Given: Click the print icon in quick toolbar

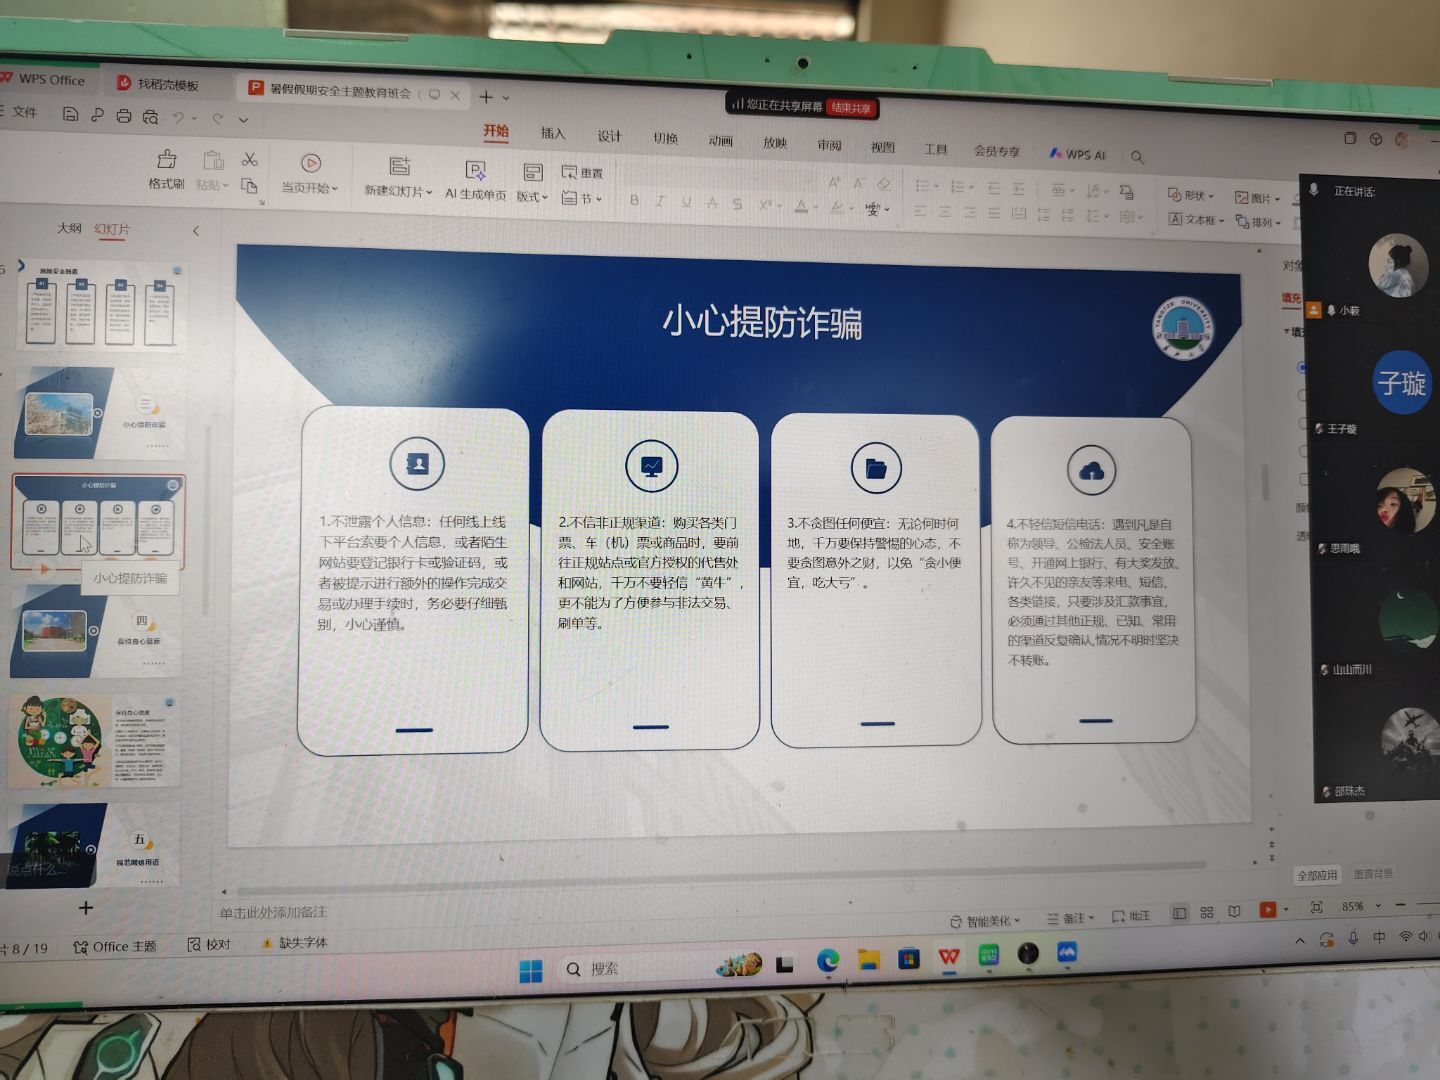Looking at the screenshot, I should point(124,116).
